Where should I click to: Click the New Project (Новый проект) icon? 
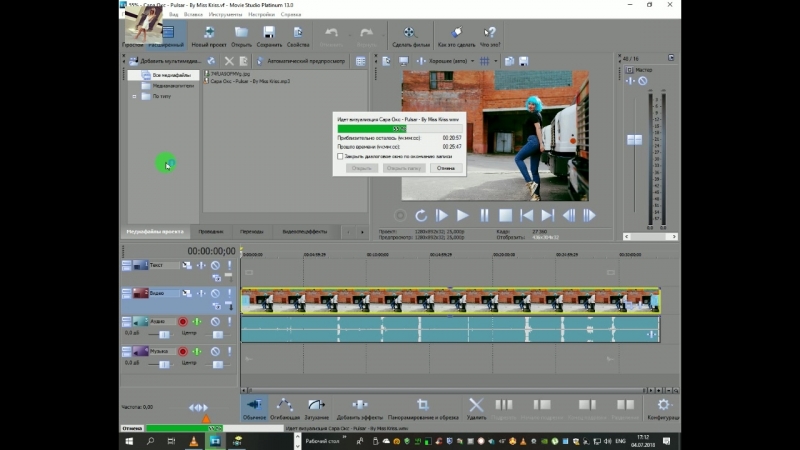[207, 34]
